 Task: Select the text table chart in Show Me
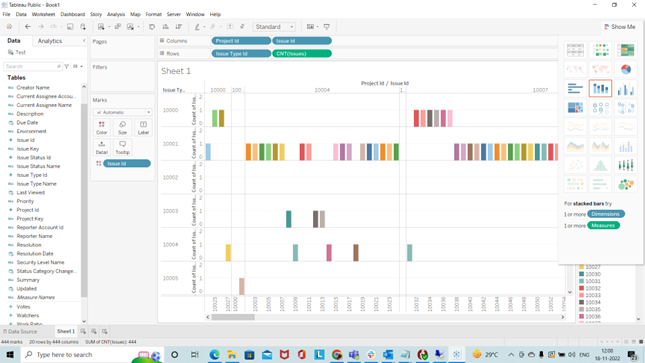(x=575, y=50)
